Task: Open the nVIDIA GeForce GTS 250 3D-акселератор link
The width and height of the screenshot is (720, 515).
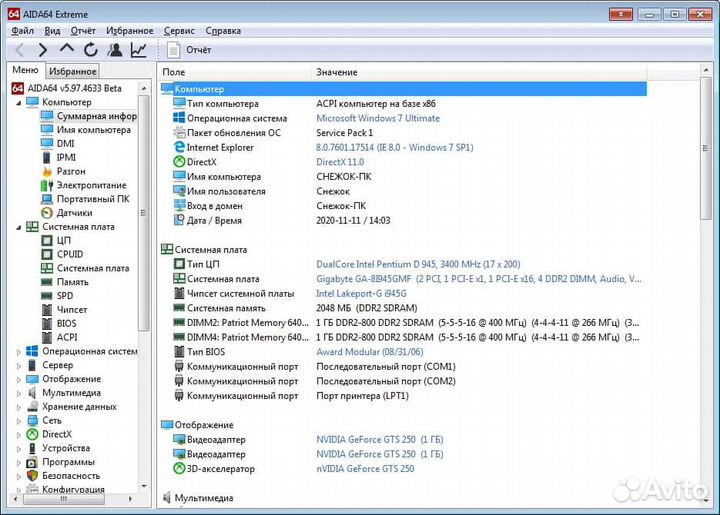Action: [x=365, y=469]
